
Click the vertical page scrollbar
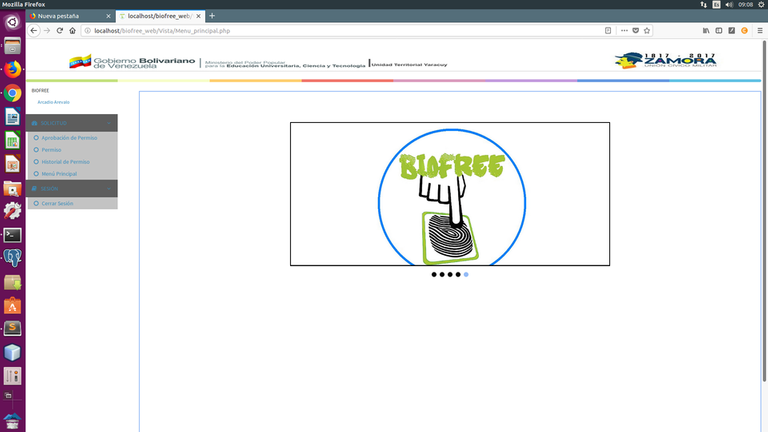pyautogui.click(x=764, y=211)
